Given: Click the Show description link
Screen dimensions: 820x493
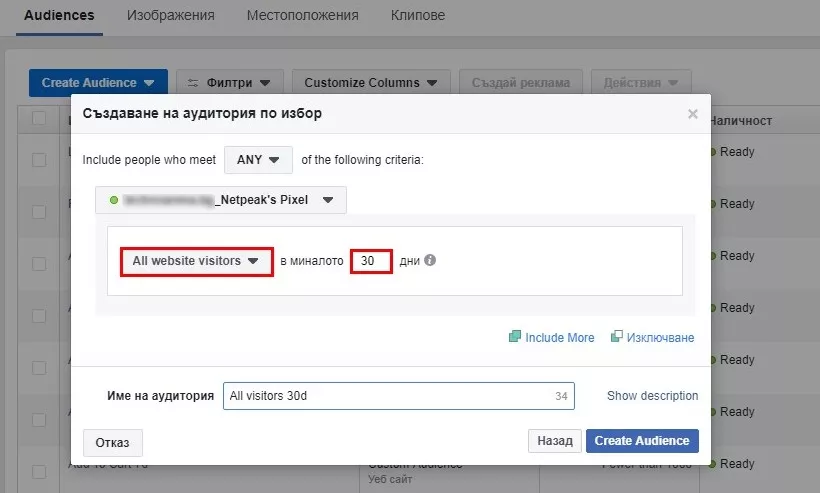Looking at the screenshot, I should click(652, 396).
